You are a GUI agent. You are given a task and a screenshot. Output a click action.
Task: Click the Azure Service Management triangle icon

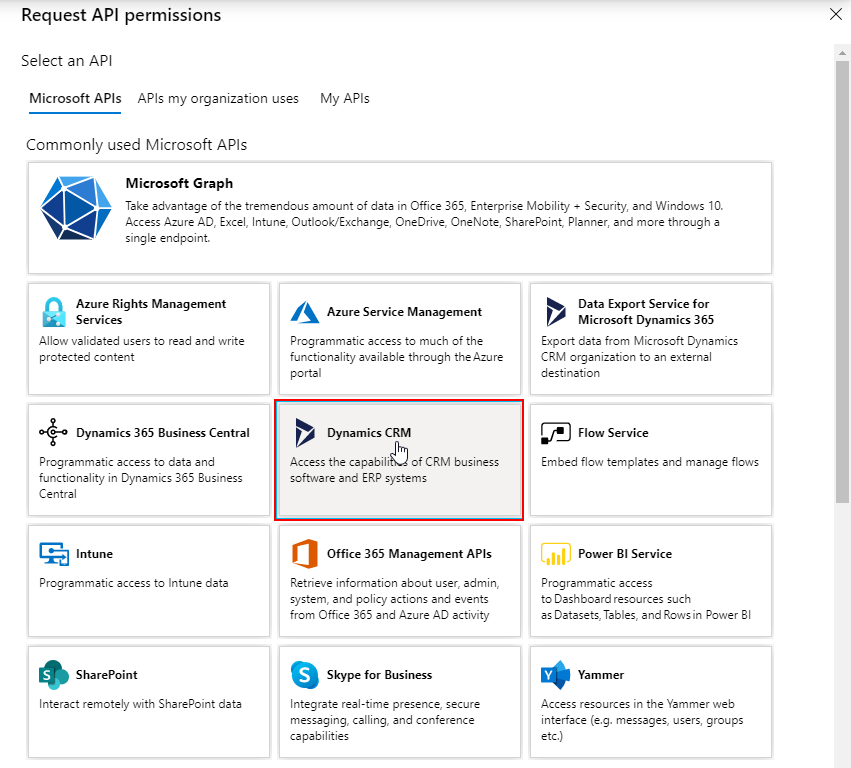click(304, 312)
